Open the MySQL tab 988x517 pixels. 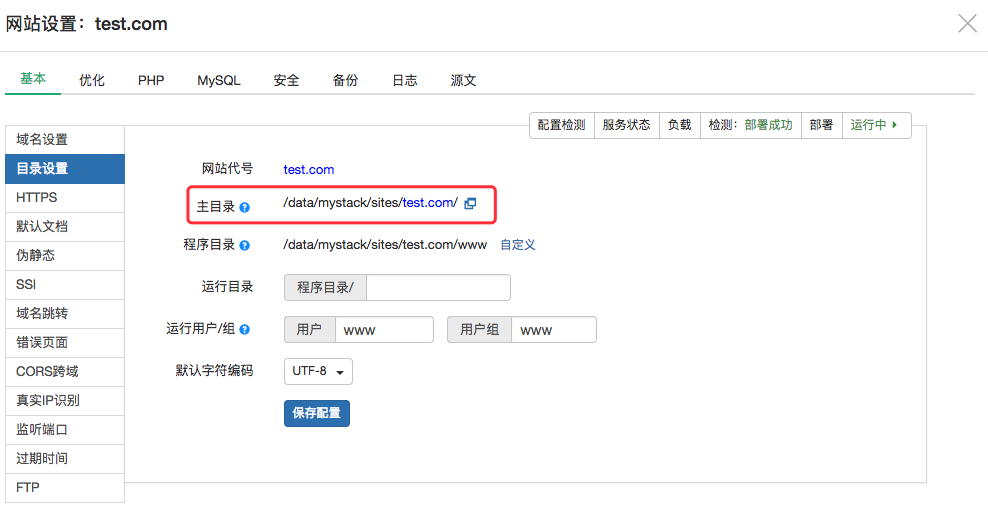(218, 80)
